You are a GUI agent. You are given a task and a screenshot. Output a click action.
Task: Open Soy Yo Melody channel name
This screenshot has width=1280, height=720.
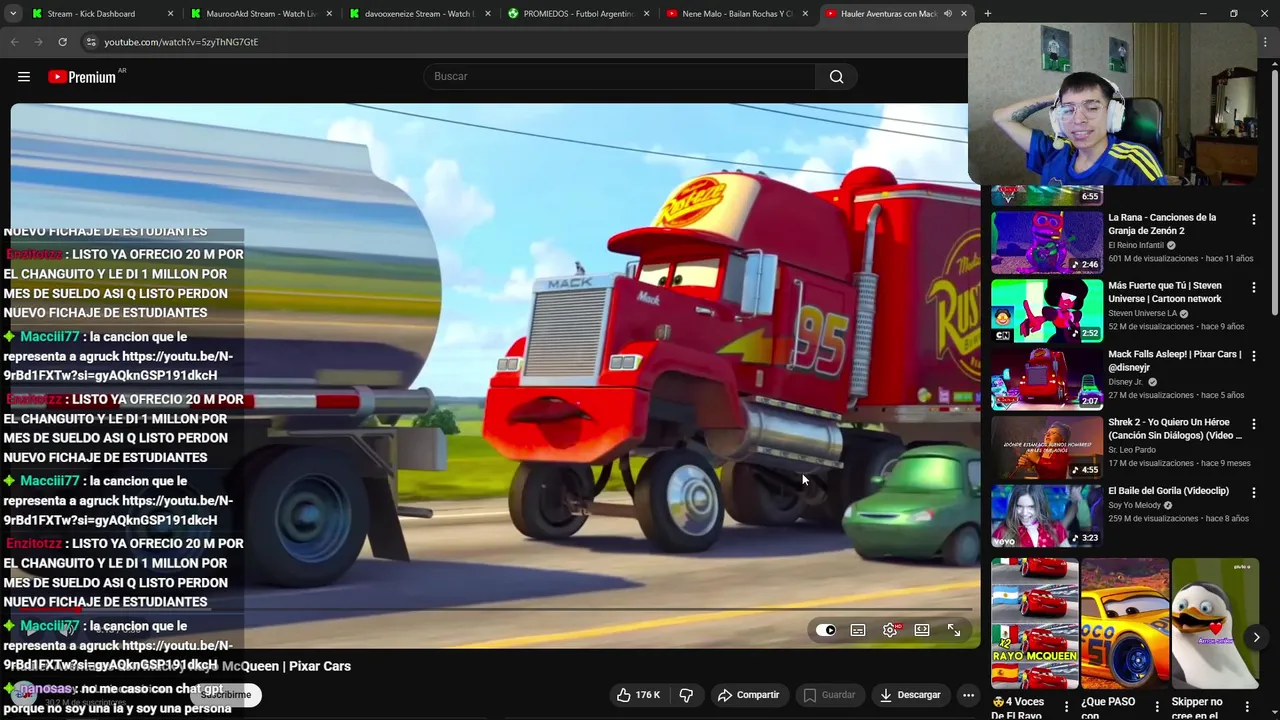1135,505
